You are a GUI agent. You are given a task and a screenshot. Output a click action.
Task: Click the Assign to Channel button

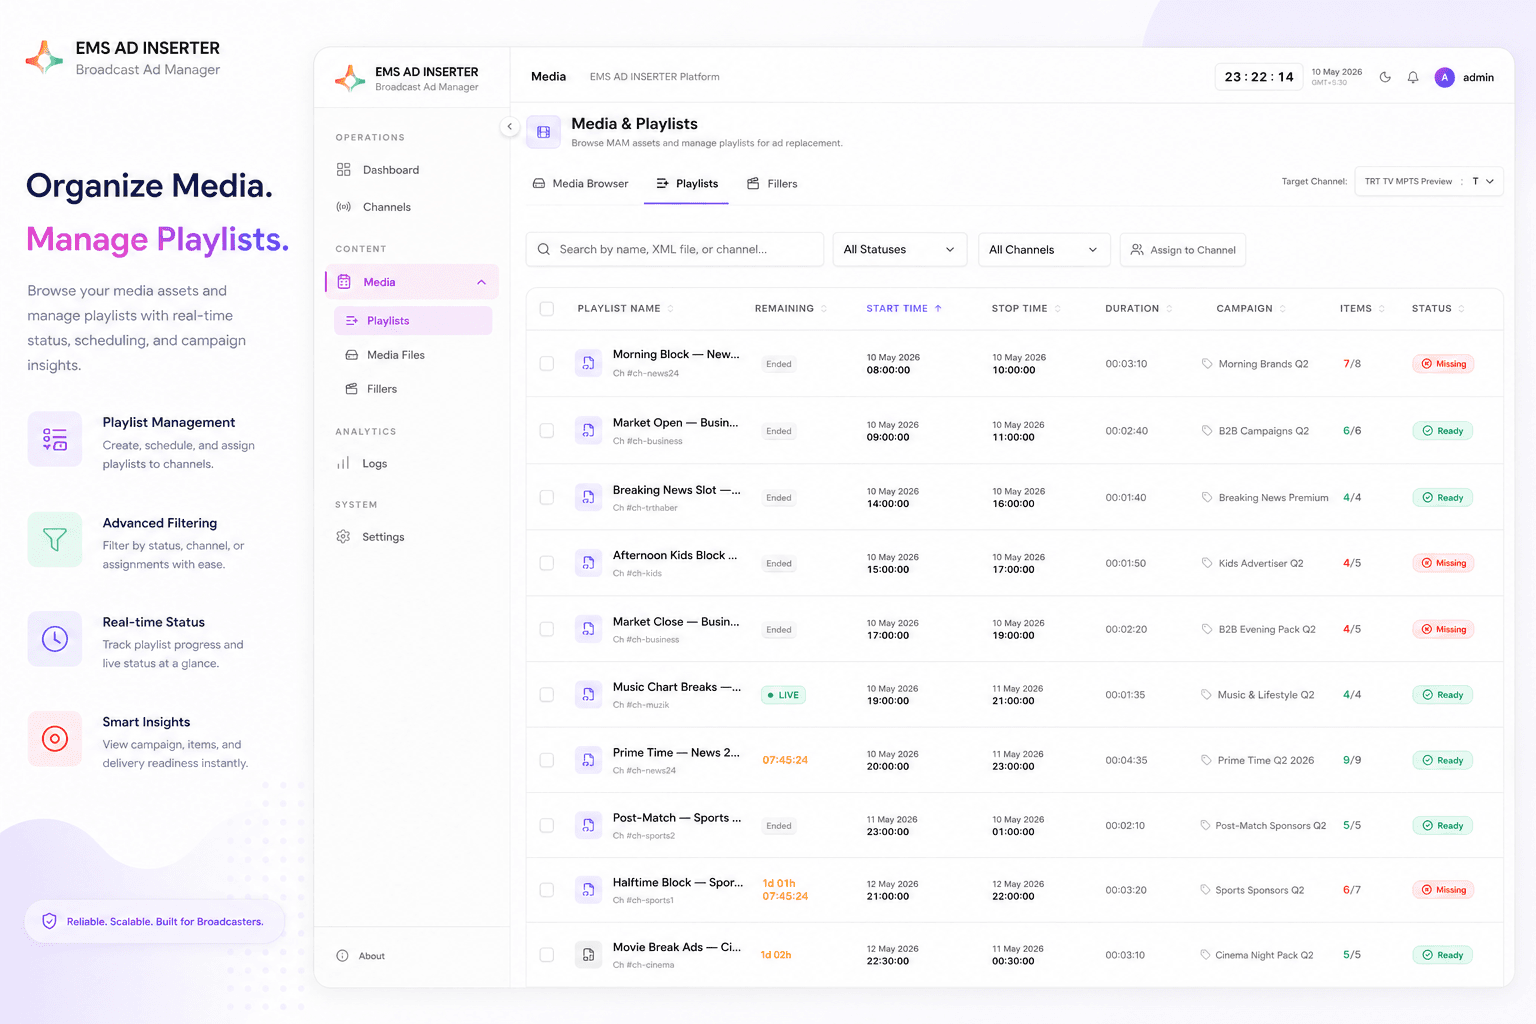[1183, 249]
